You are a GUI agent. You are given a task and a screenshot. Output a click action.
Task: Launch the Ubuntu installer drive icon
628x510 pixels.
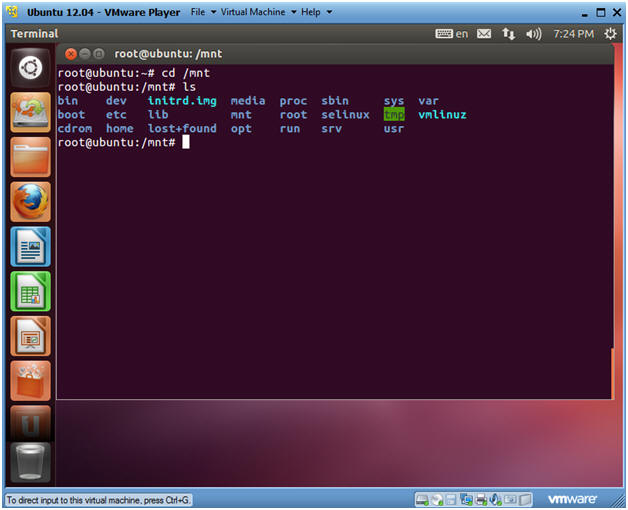[30, 113]
